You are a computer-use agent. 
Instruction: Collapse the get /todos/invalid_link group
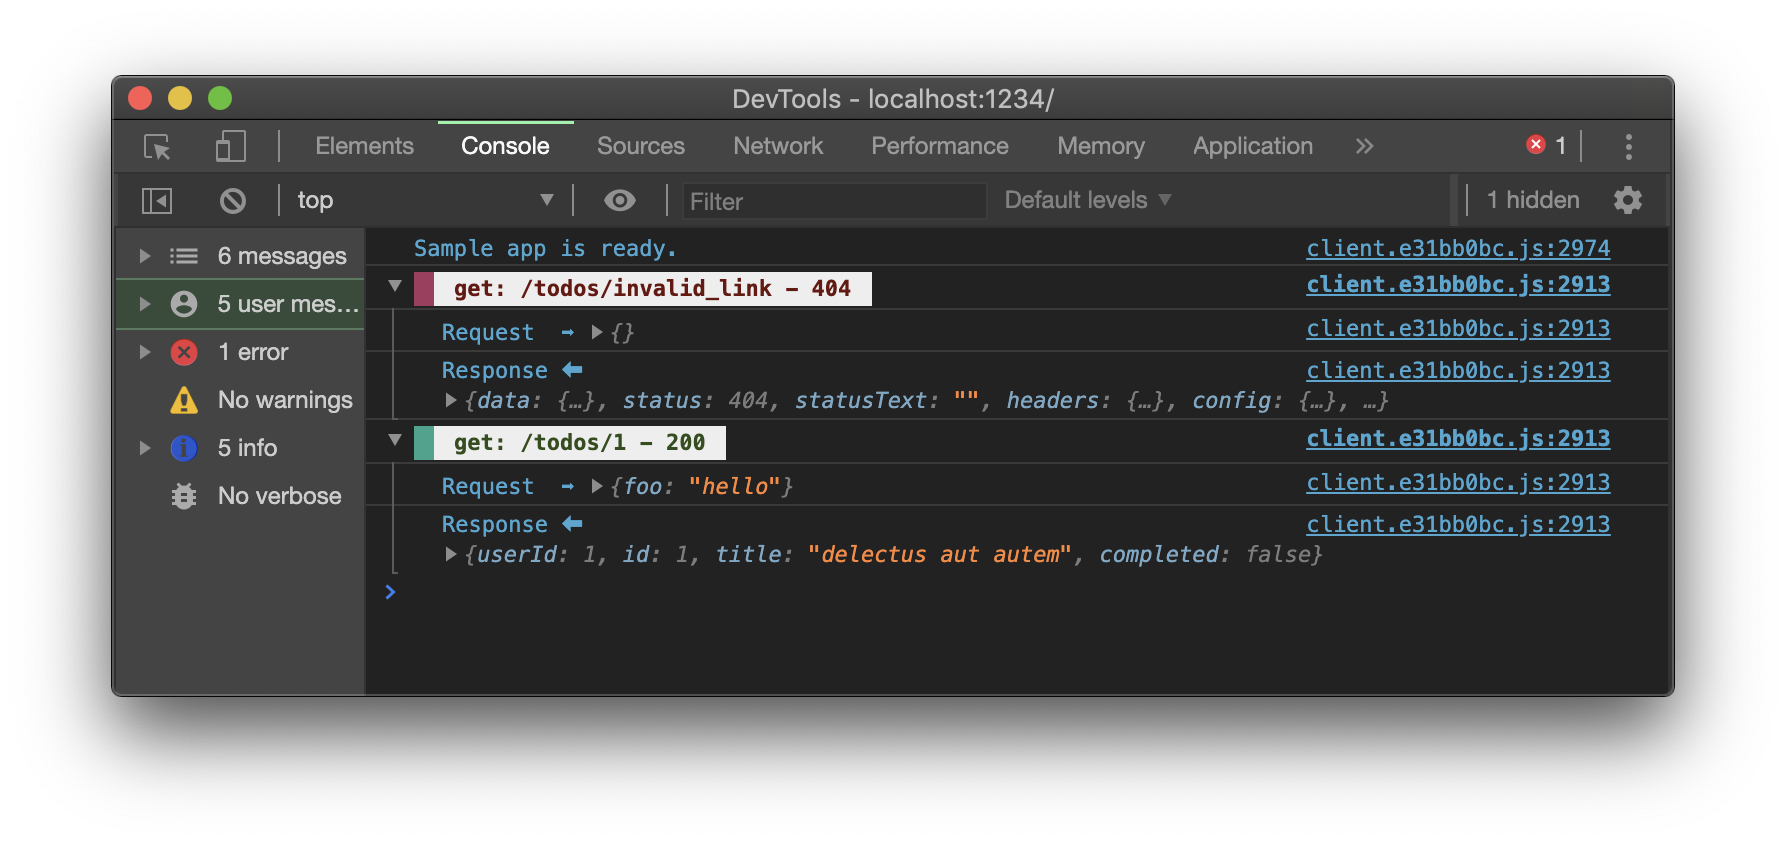click(395, 287)
